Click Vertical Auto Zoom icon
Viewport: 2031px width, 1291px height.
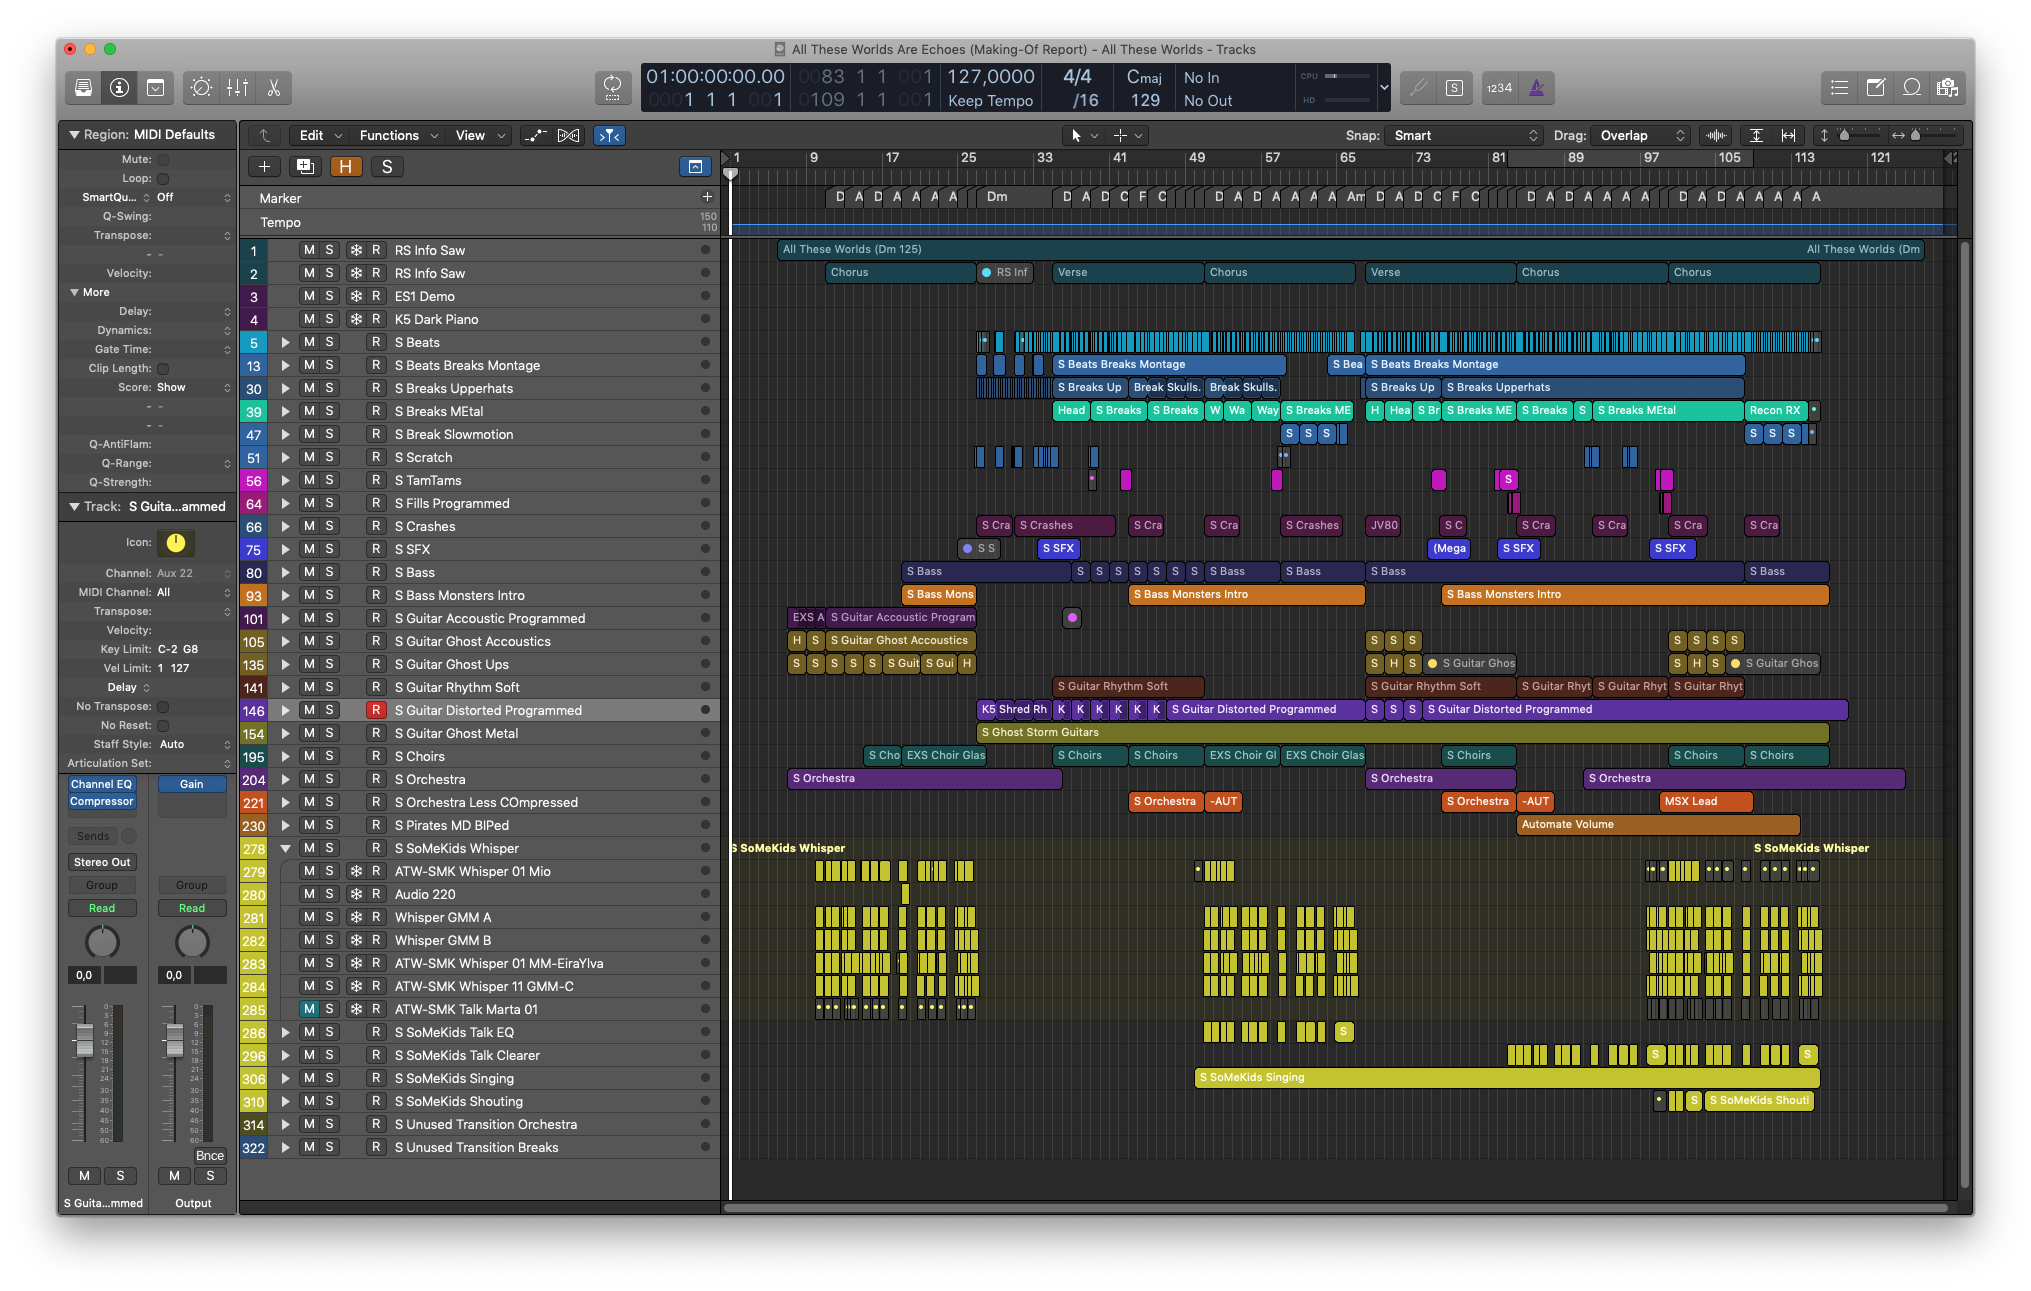point(1756,136)
